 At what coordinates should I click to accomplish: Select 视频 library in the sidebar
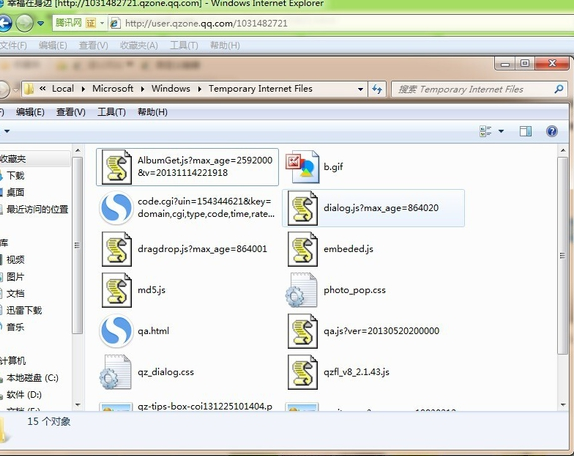click(x=15, y=260)
